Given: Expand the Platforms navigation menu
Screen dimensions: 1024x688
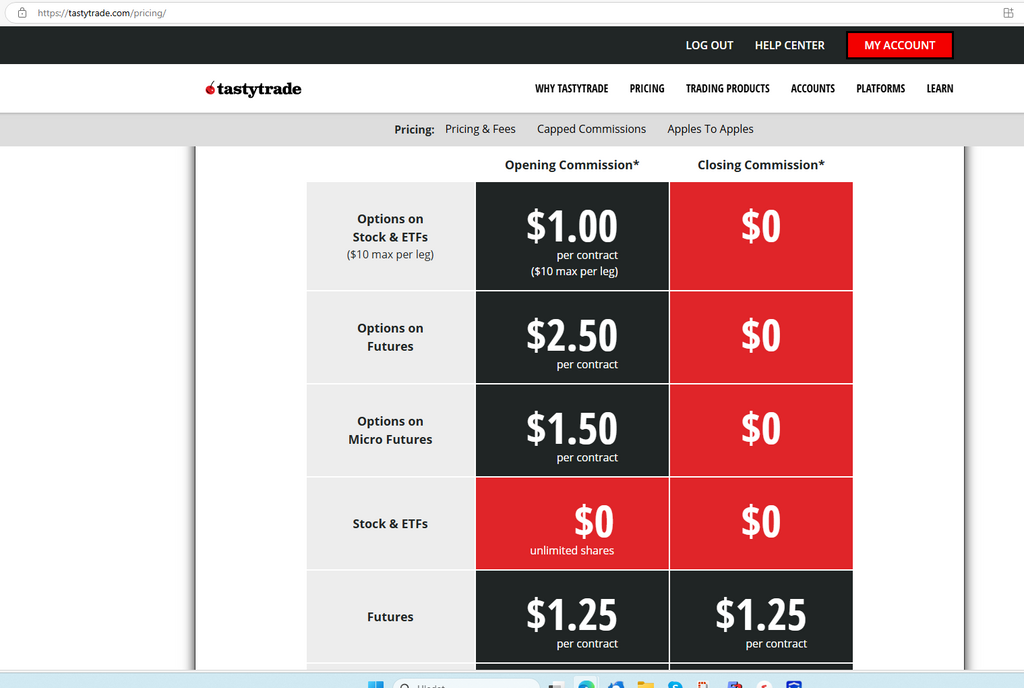Looking at the screenshot, I should (x=880, y=89).
